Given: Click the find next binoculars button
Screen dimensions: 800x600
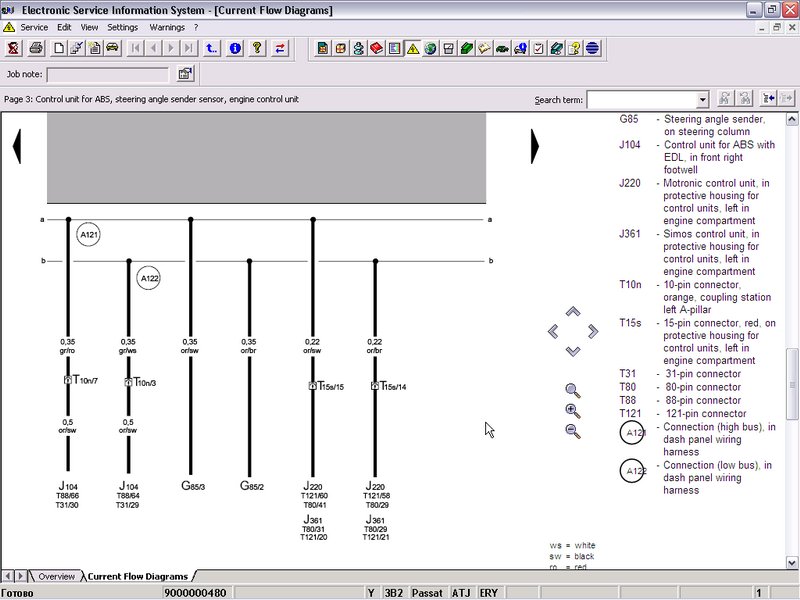Looking at the screenshot, I should [x=725, y=98].
